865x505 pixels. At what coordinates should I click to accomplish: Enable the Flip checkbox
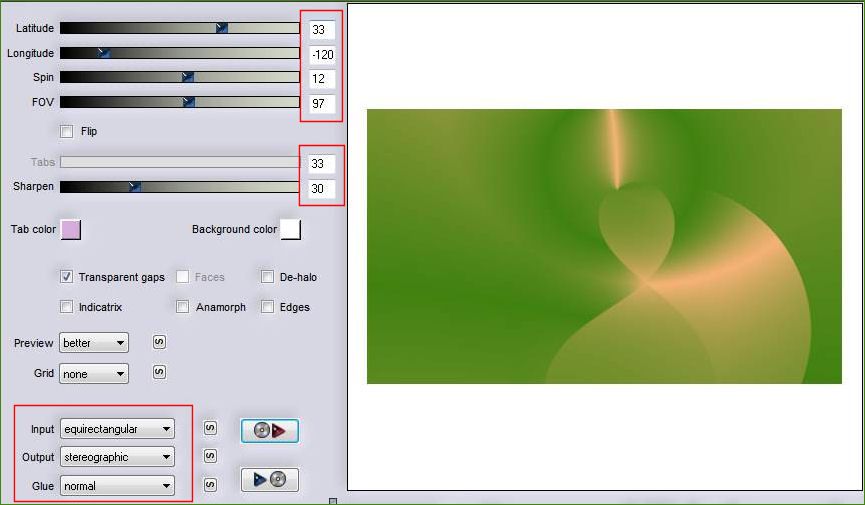(x=67, y=131)
